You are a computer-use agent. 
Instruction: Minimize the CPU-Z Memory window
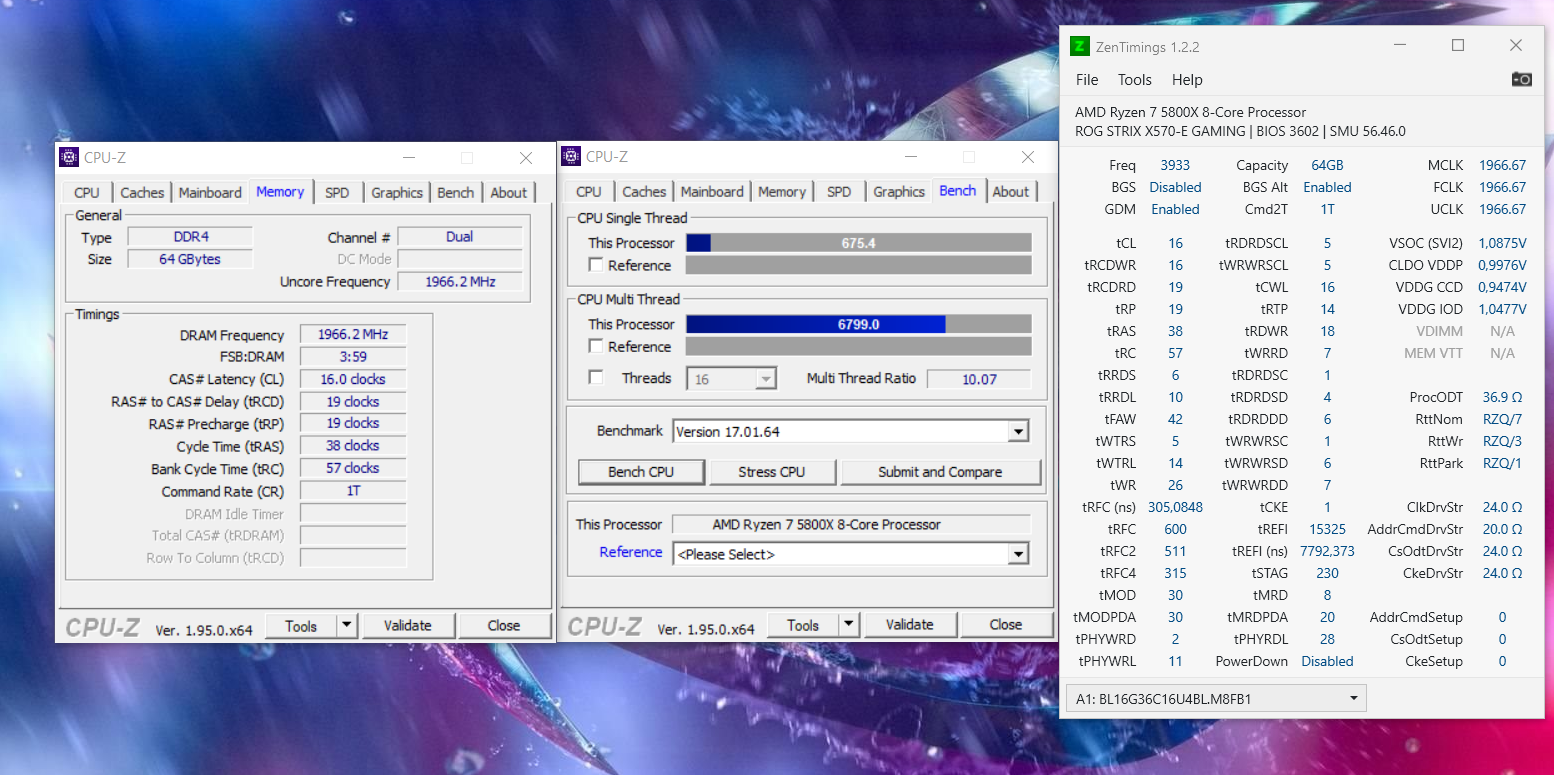click(x=408, y=157)
